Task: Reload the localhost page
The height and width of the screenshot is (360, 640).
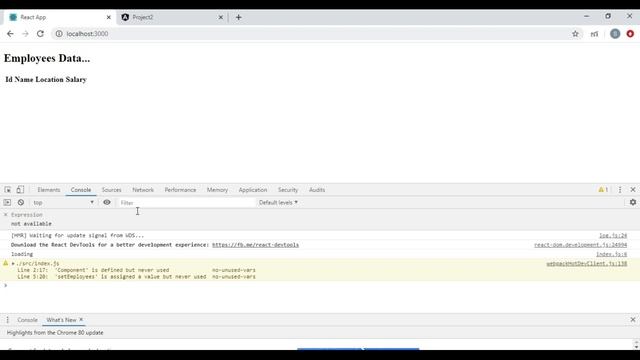Action: pos(40,34)
